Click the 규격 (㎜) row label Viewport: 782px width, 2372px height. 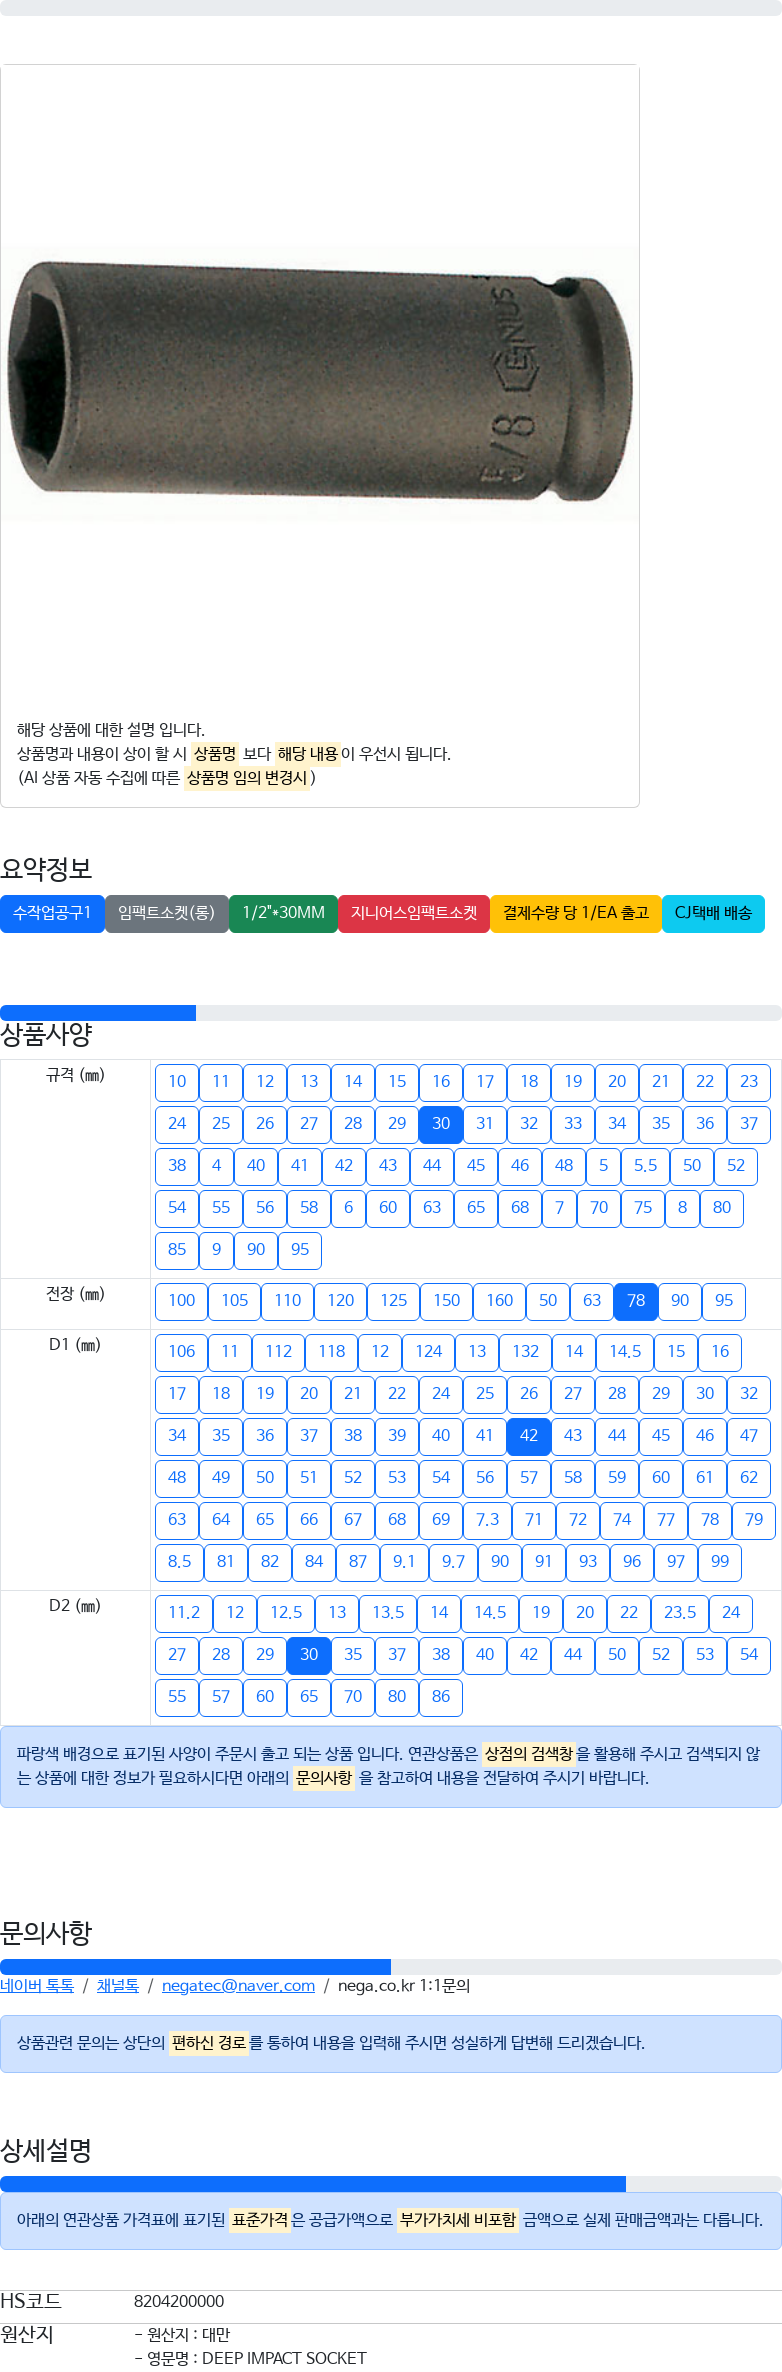point(75,1075)
